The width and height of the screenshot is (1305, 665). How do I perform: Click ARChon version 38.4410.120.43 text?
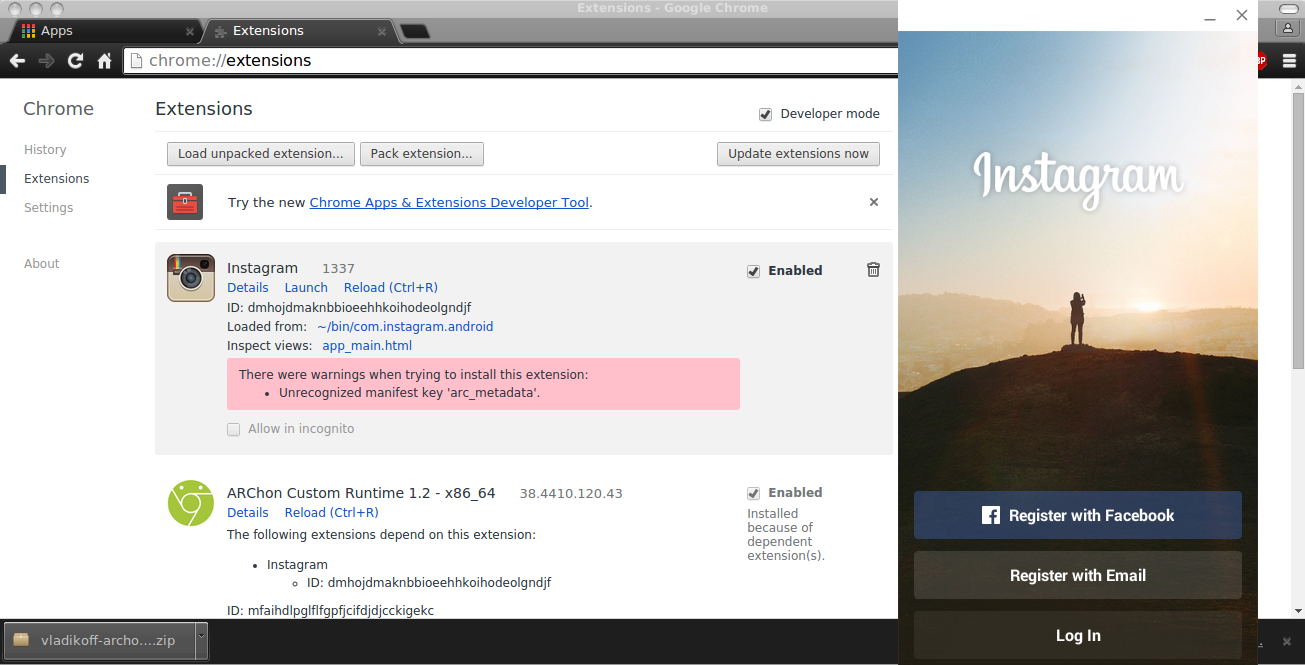[x=571, y=494]
